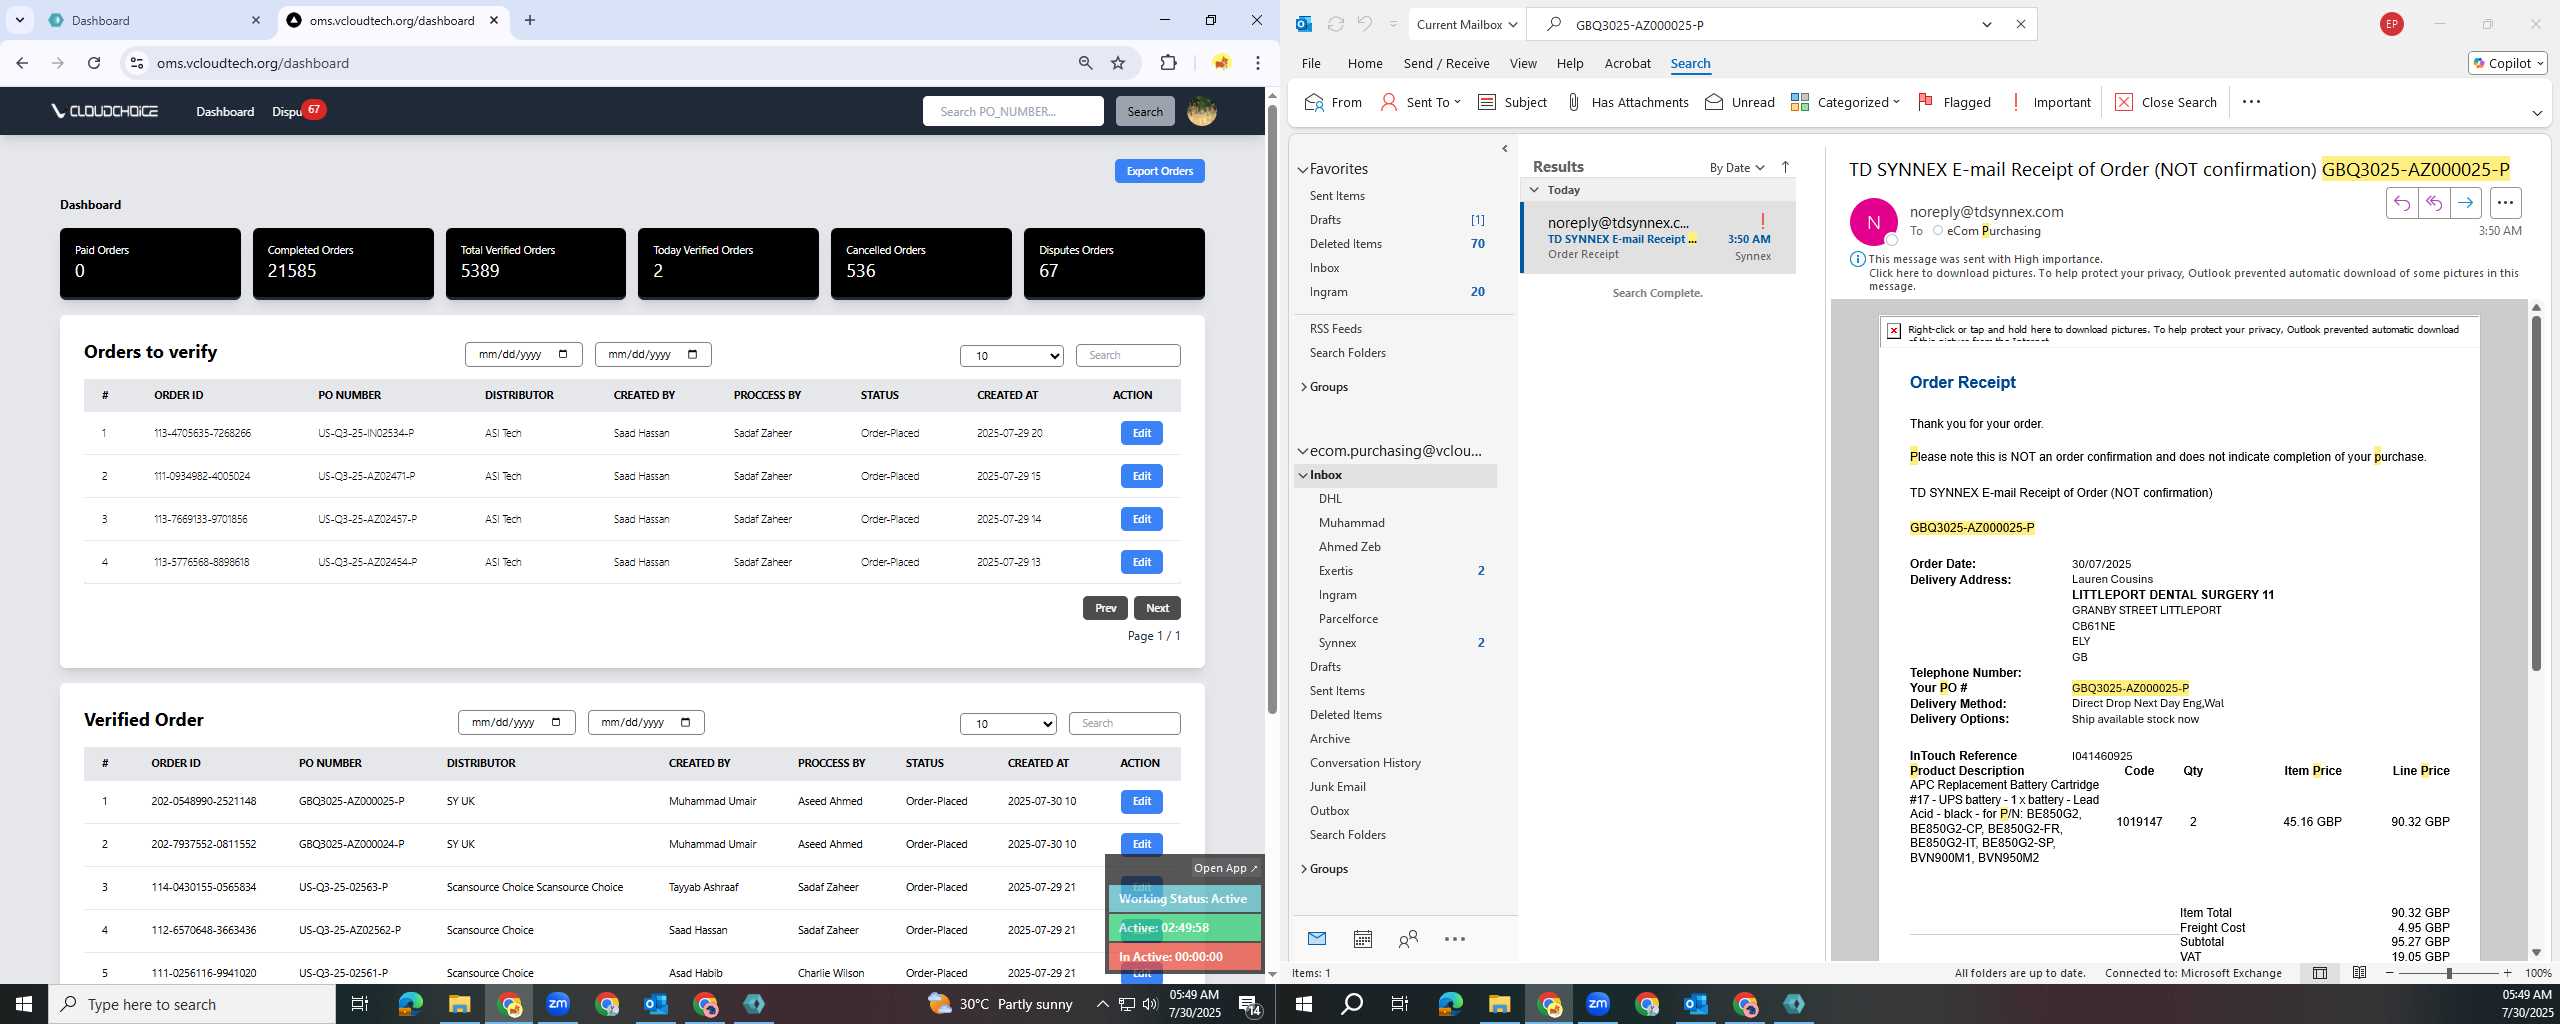Open the Acrobat ribbon tab
The width and height of the screenshot is (2560, 1024).
click(1627, 63)
